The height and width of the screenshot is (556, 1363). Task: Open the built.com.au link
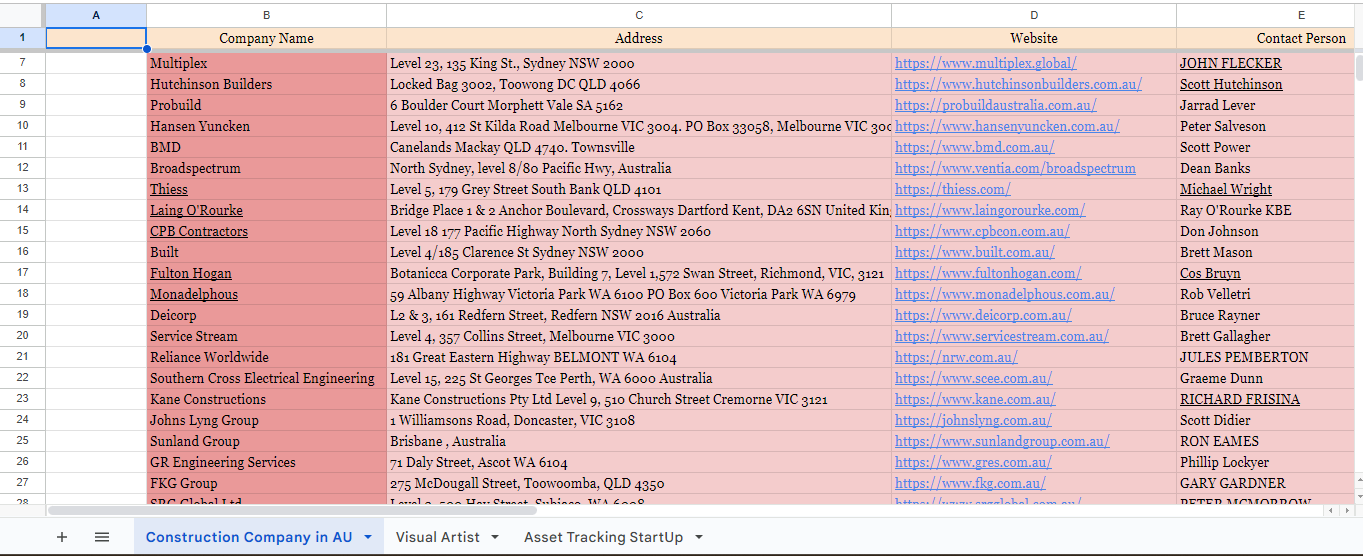(x=974, y=252)
